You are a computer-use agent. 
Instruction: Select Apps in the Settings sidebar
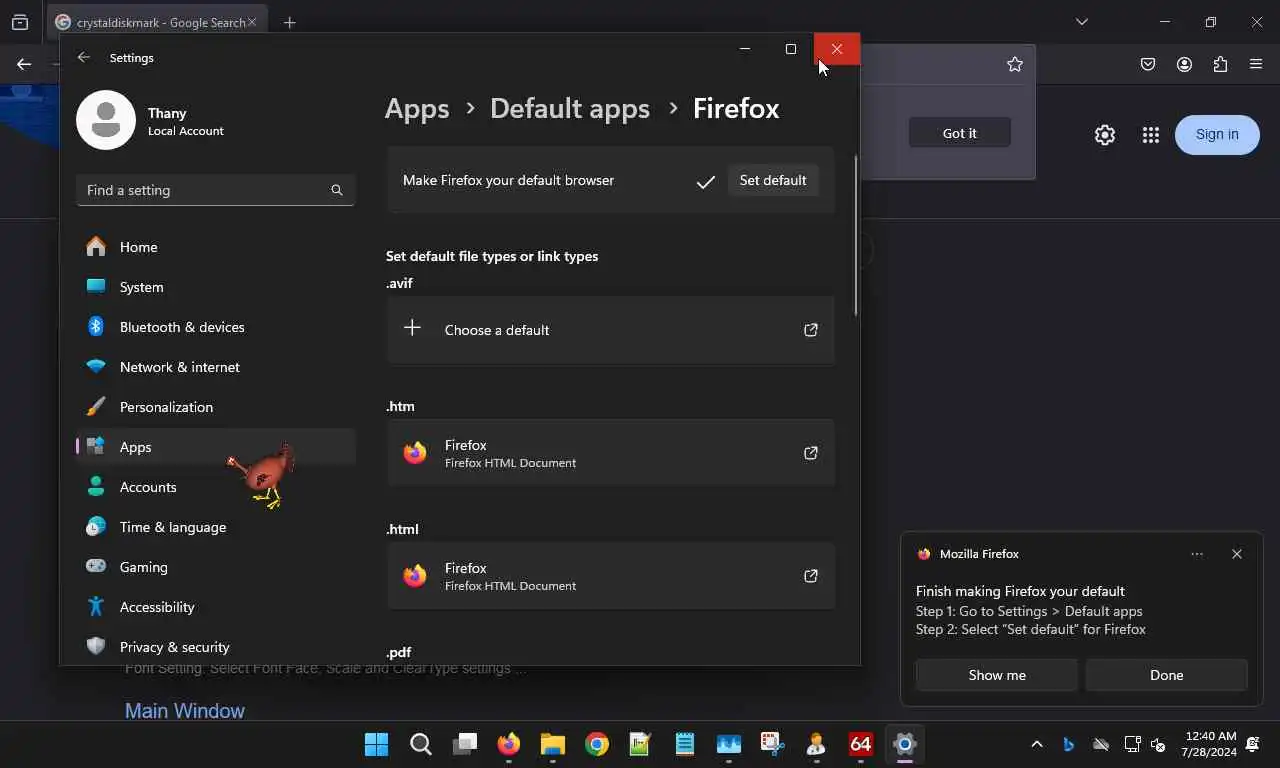215,447
